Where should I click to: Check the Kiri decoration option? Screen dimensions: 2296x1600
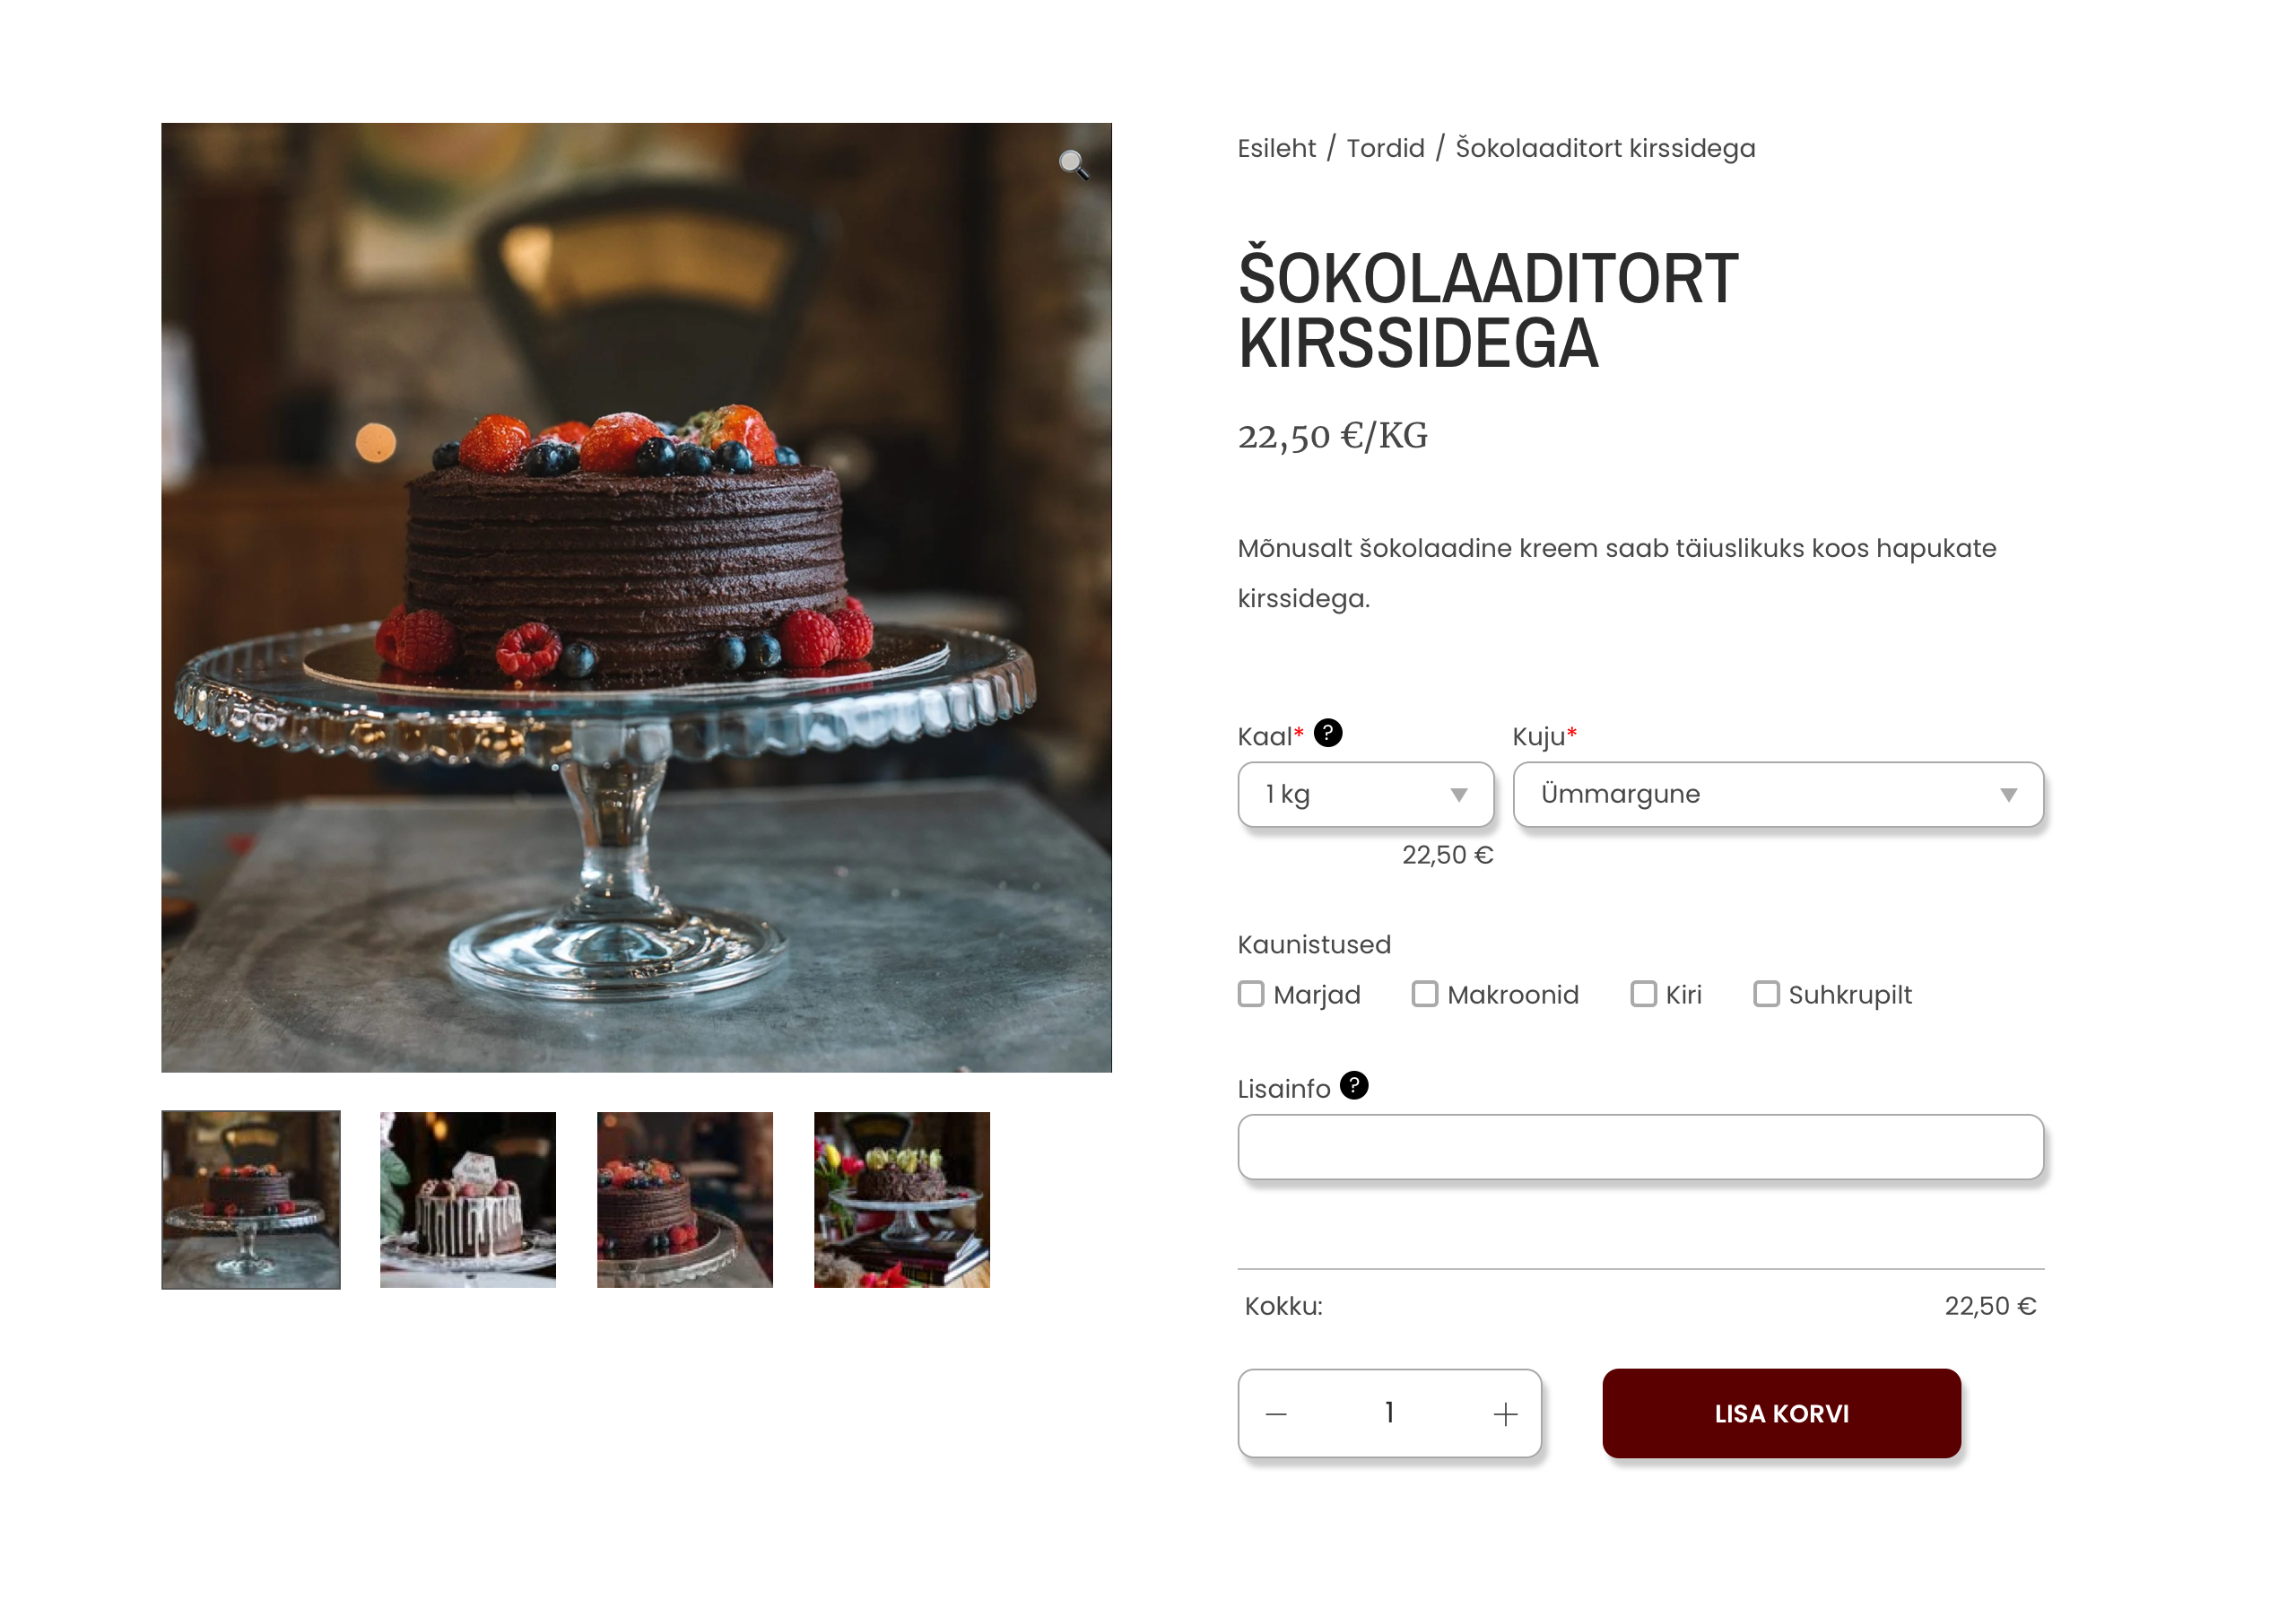pos(1643,994)
